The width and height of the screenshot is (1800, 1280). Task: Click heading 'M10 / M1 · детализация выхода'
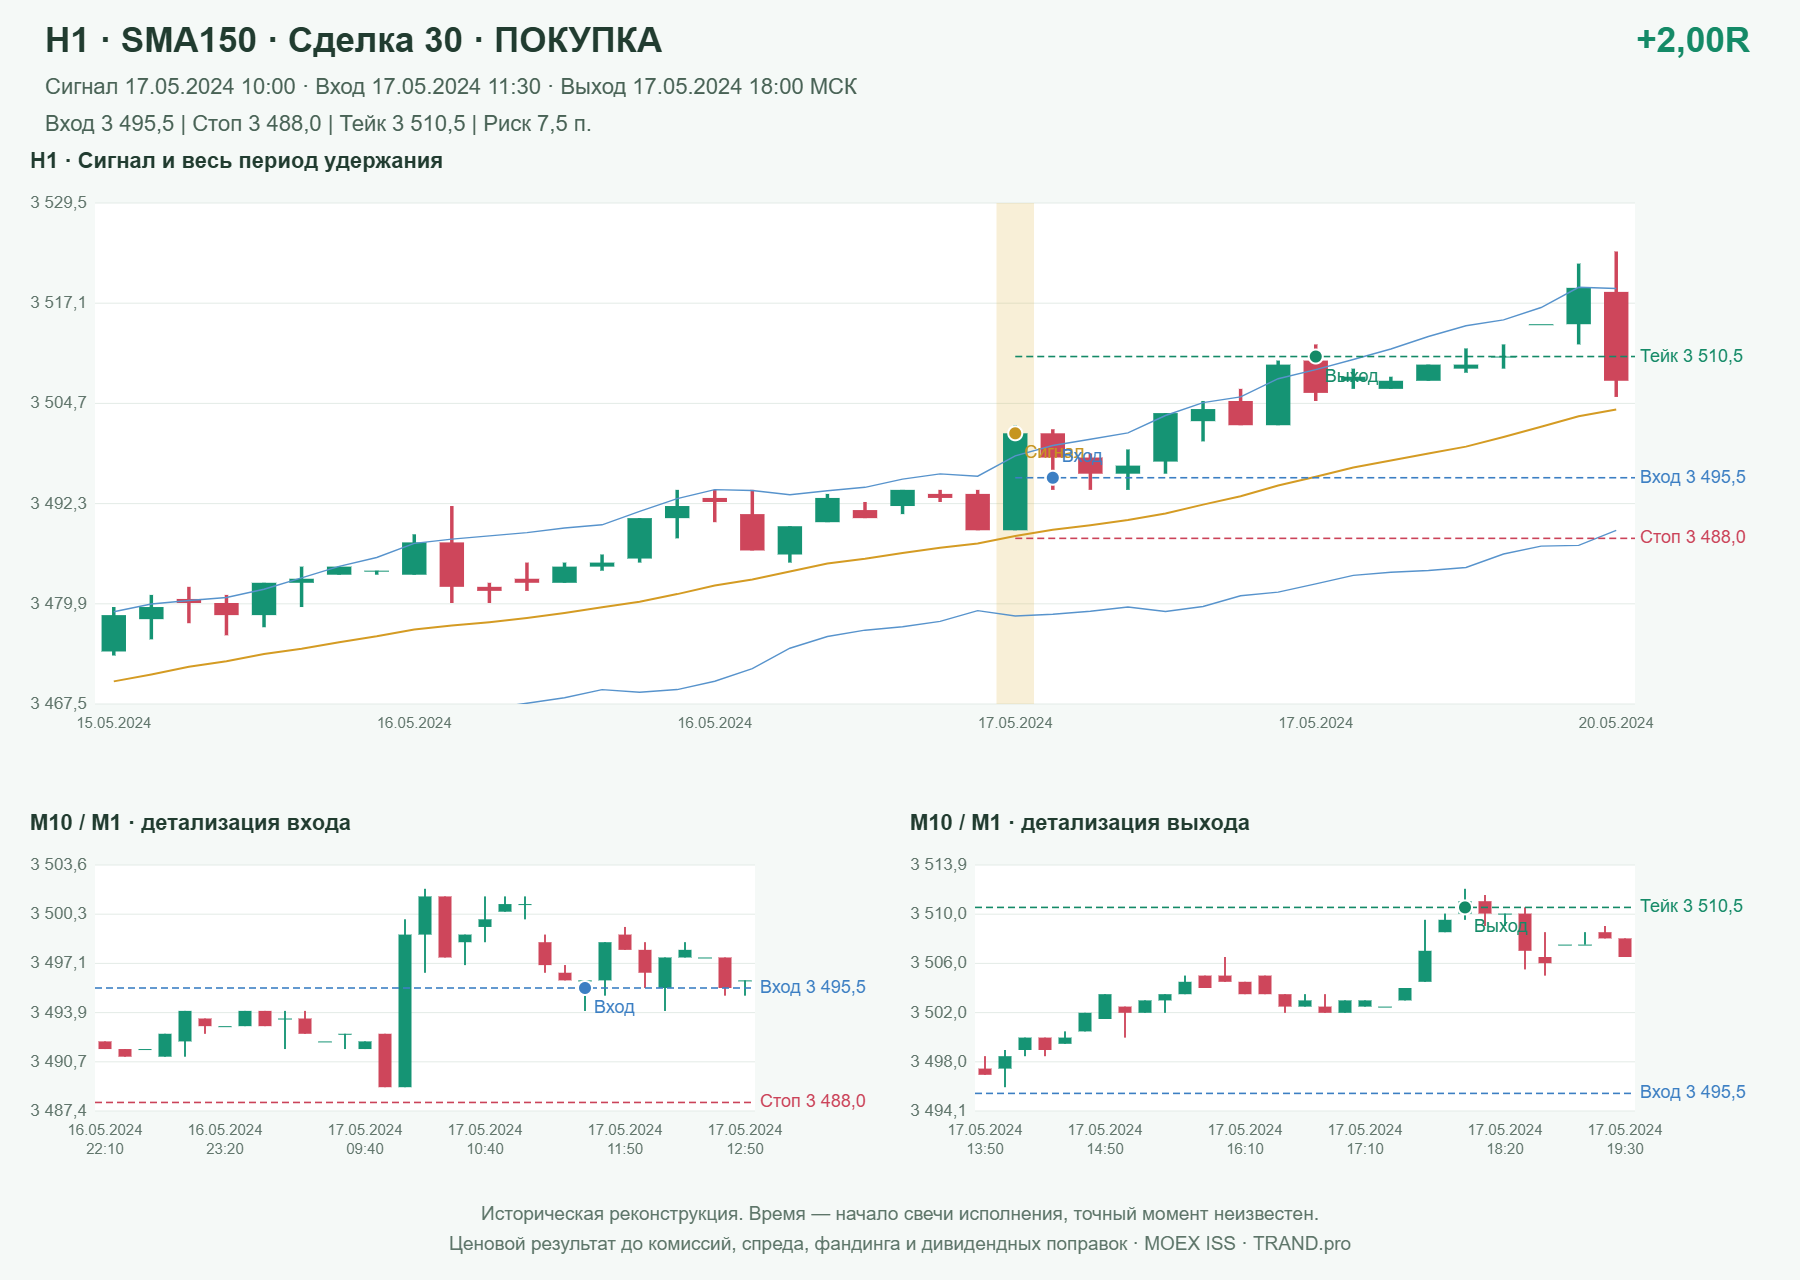coord(1080,823)
